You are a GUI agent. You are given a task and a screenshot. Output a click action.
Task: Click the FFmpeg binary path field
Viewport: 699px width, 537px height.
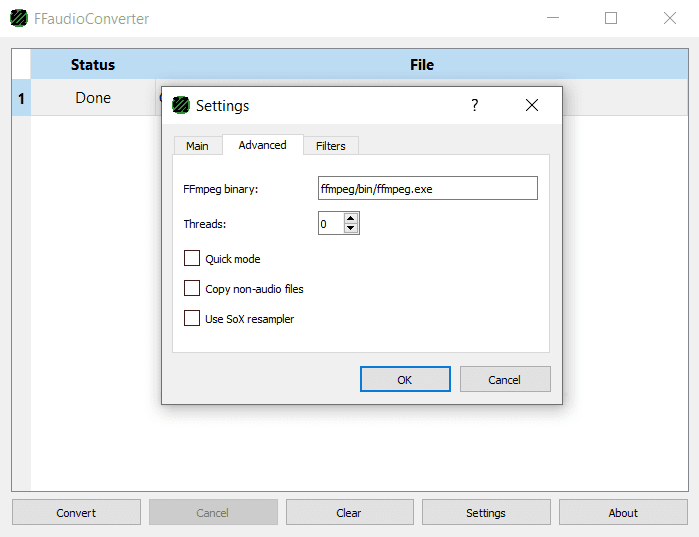pos(427,188)
